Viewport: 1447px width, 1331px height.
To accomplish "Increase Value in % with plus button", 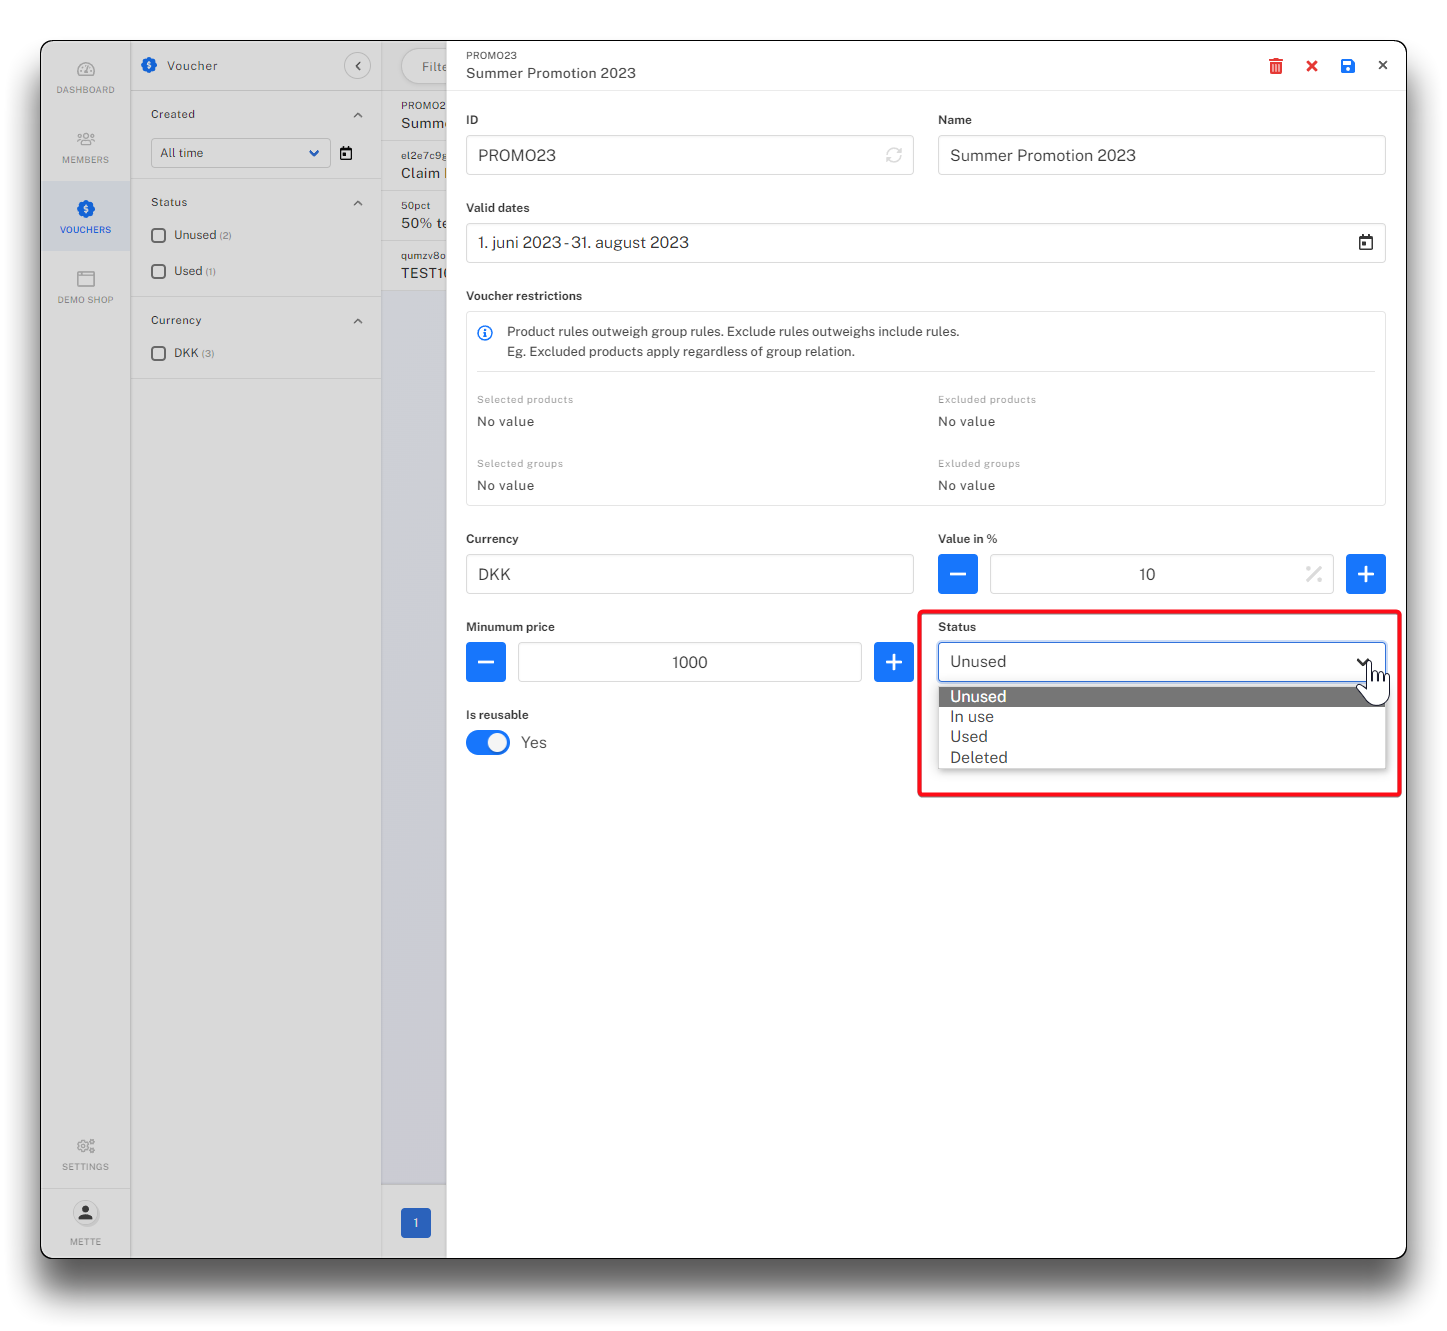I will [x=1365, y=574].
